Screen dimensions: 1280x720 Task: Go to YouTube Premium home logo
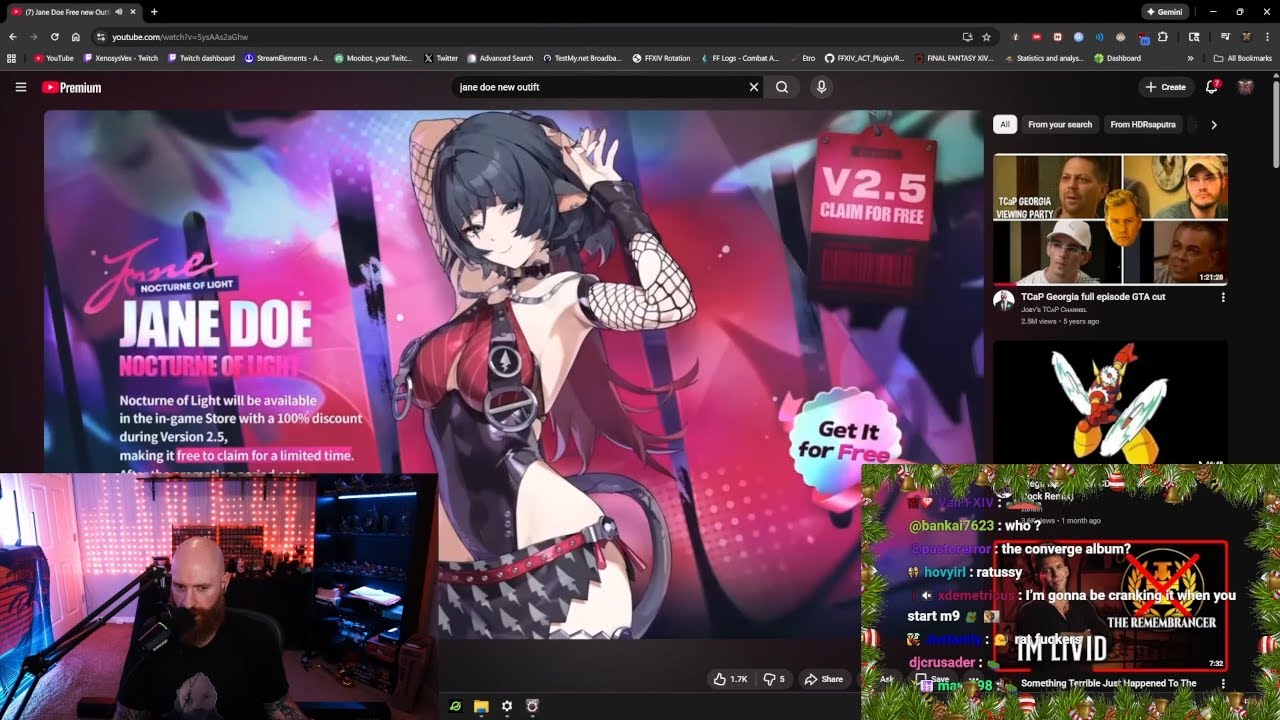(72, 87)
